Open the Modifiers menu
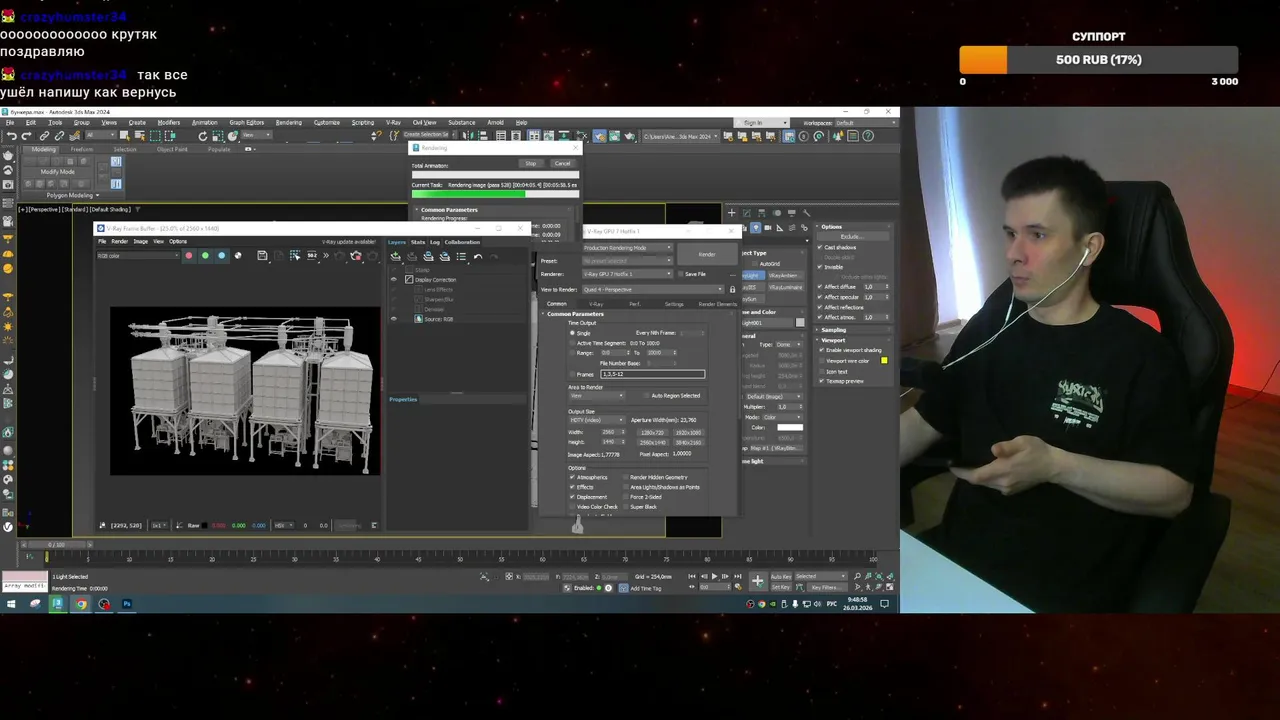Viewport: 1280px width, 720px height. coord(168,123)
